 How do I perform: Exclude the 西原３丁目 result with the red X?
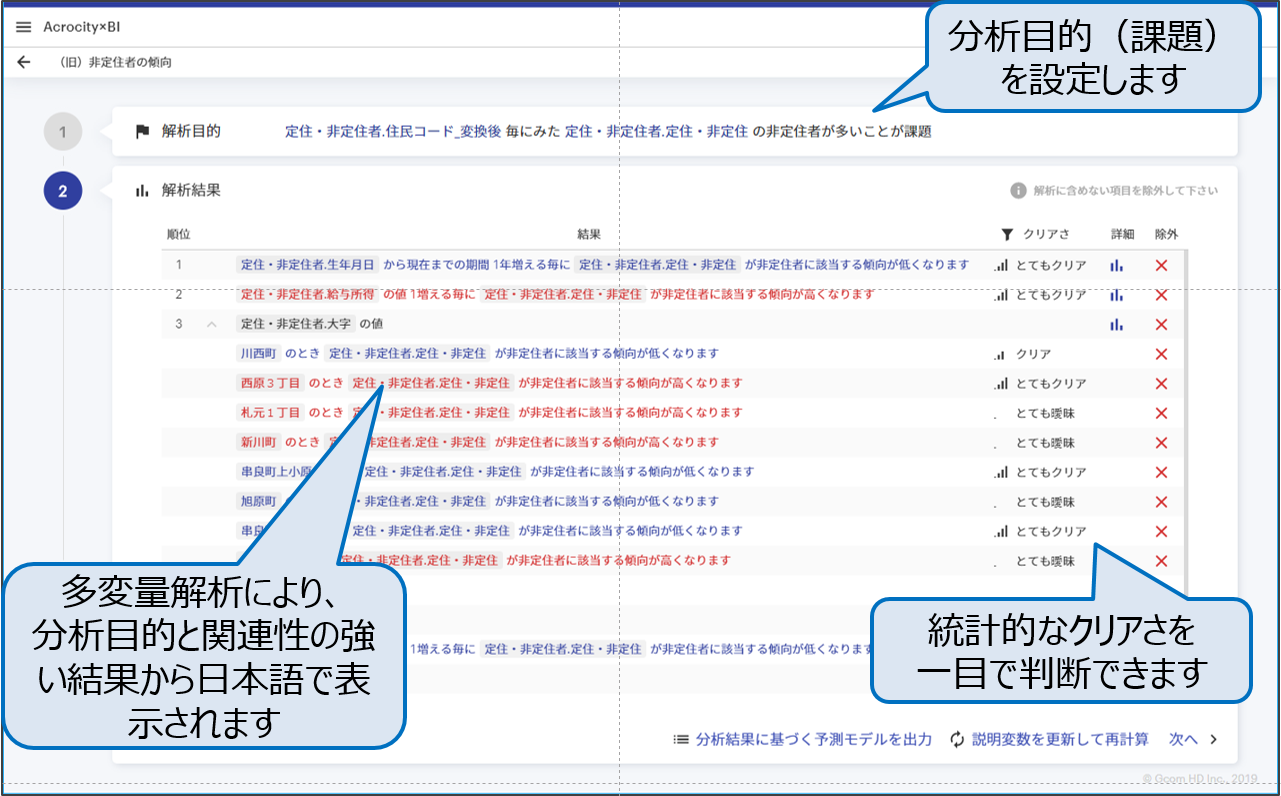click(1161, 383)
